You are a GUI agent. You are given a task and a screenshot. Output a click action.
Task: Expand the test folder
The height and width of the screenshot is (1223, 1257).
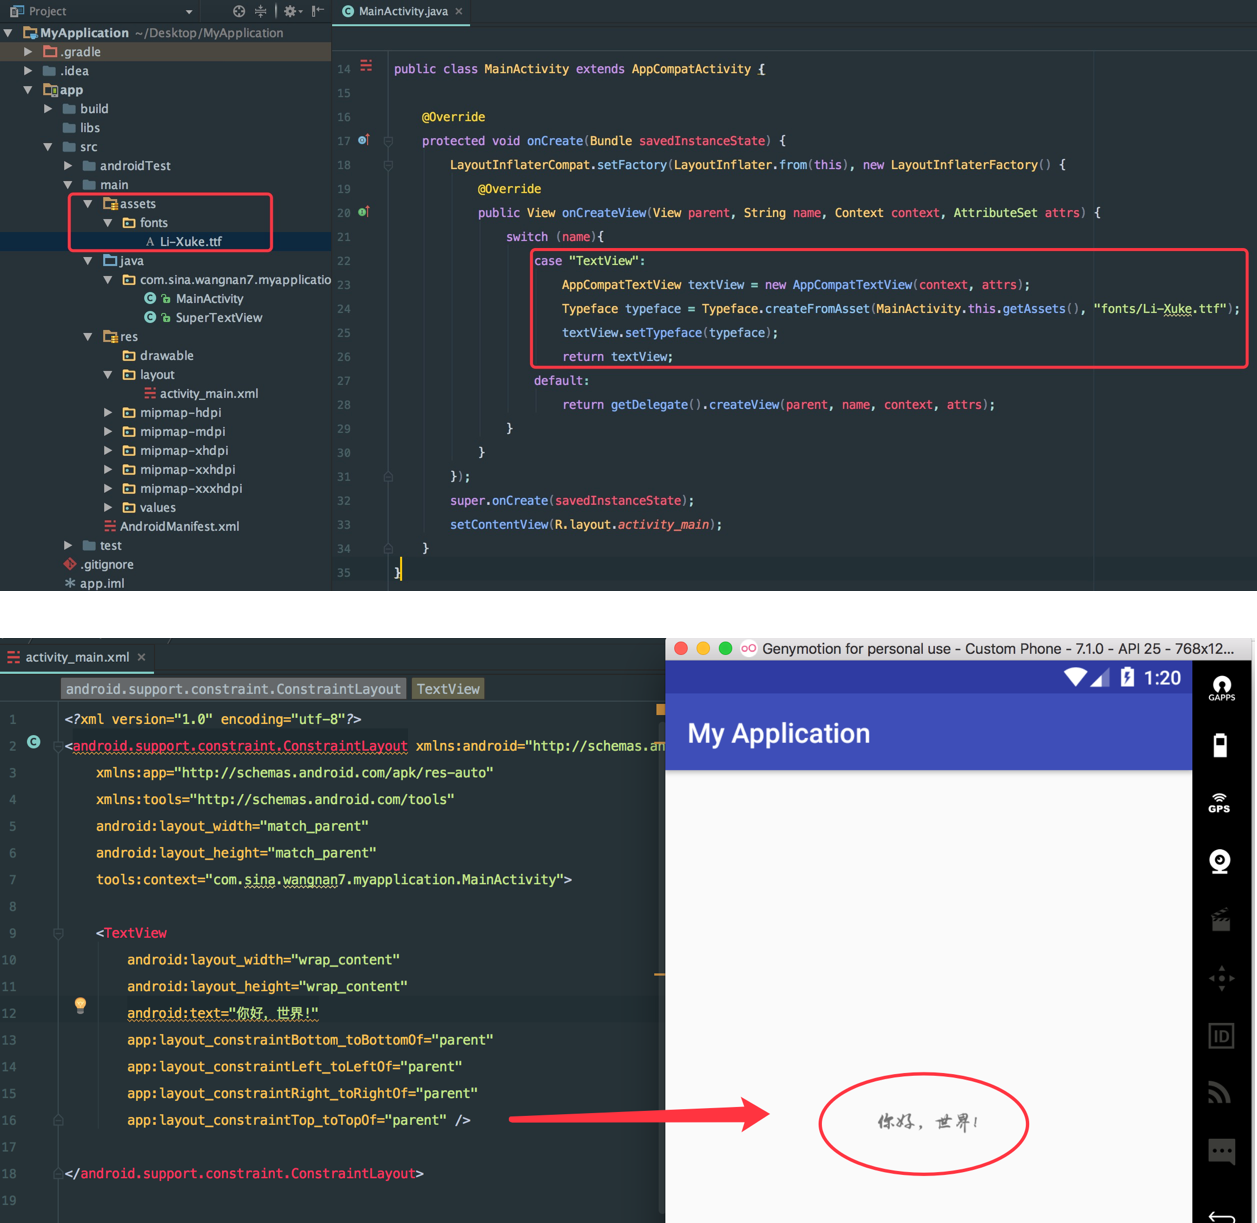pyautogui.click(x=68, y=546)
